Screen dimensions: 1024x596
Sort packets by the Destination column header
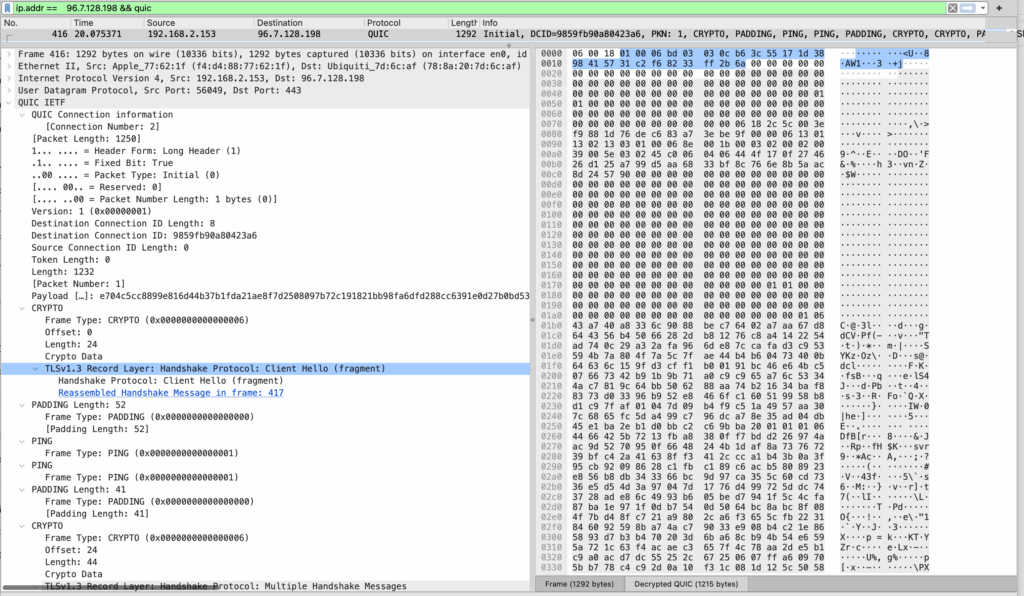click(x=308, y=23)
